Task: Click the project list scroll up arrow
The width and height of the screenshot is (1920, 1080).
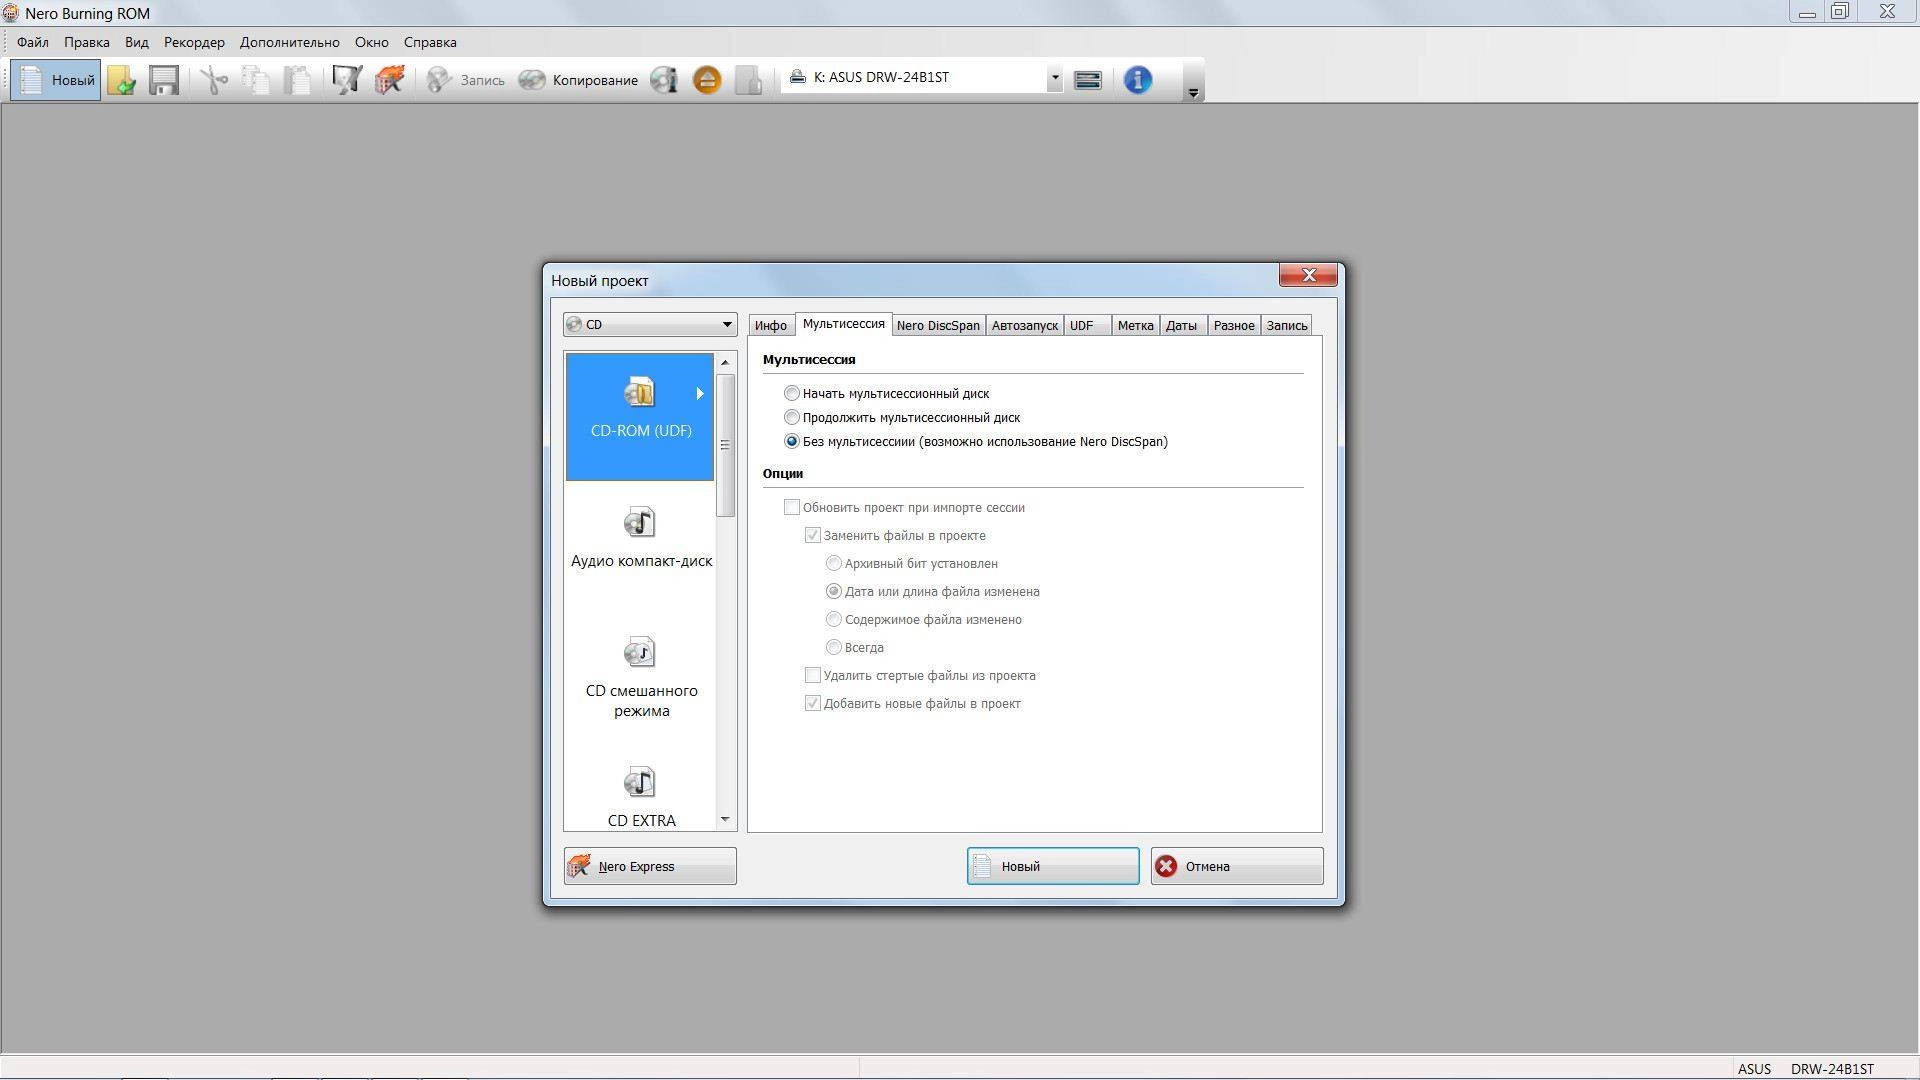Action: (726, 362)
